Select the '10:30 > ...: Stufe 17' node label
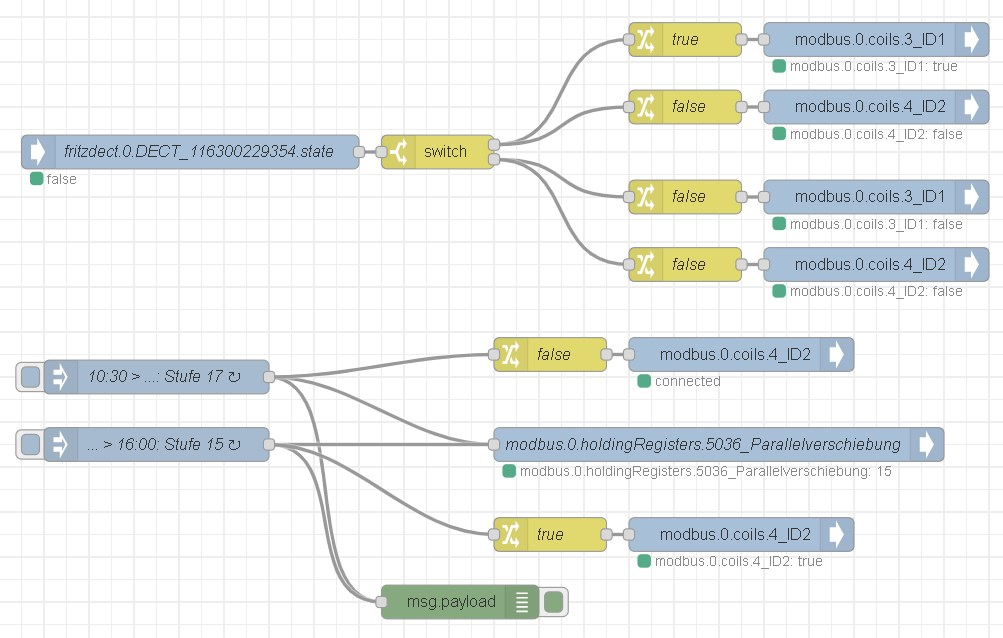The height and width of the screenshot is (638, 1003). (164, 377)
